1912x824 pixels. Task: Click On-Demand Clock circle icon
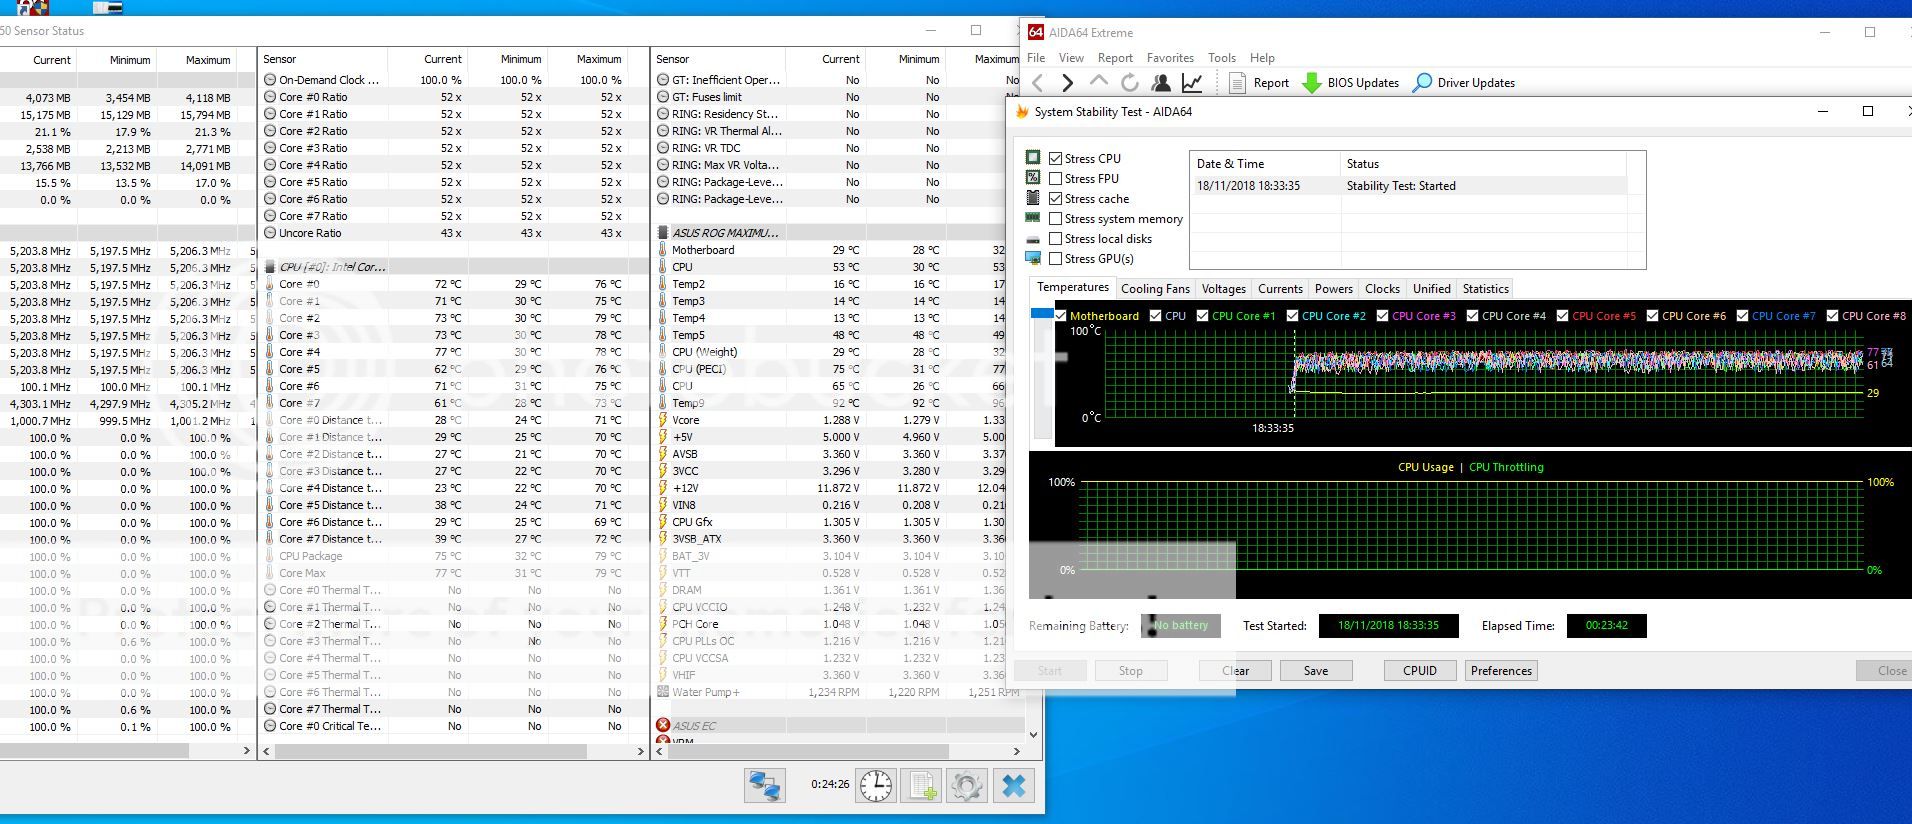[x=270, y=80]
